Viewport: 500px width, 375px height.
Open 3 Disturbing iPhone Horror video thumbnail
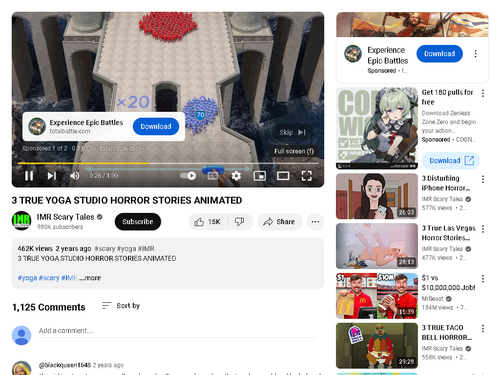(377, 196)
